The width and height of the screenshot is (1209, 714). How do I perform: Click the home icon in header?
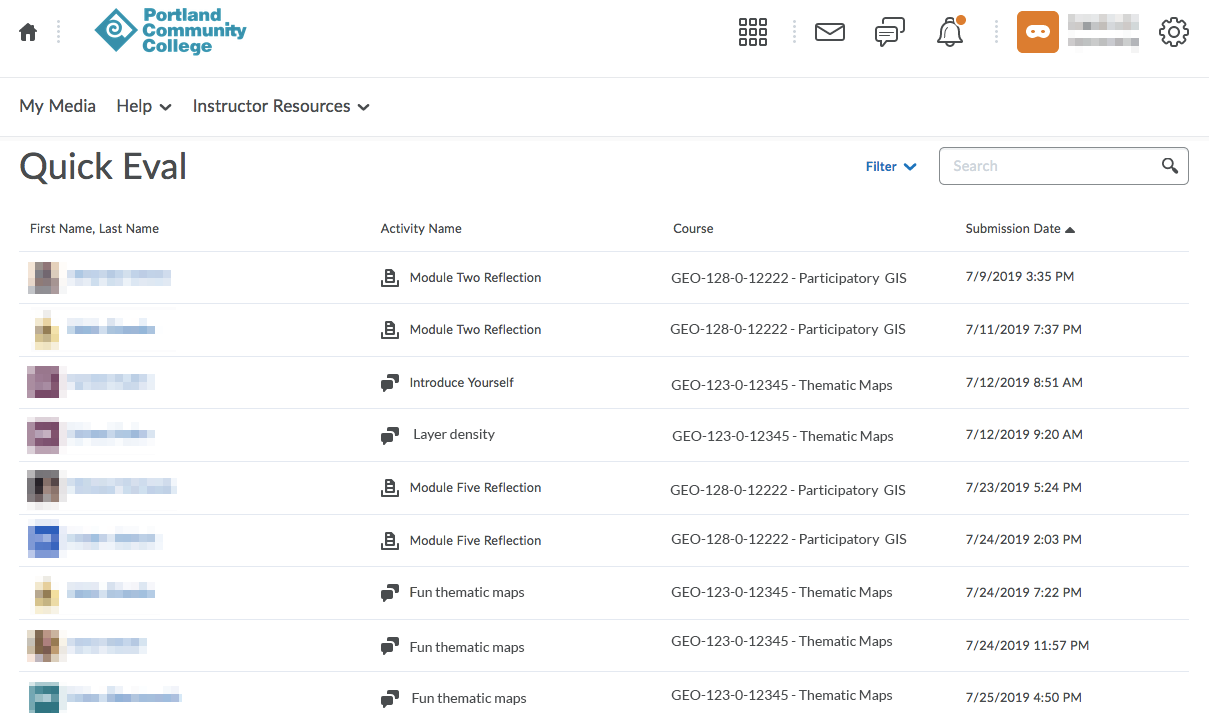(28, 32)
